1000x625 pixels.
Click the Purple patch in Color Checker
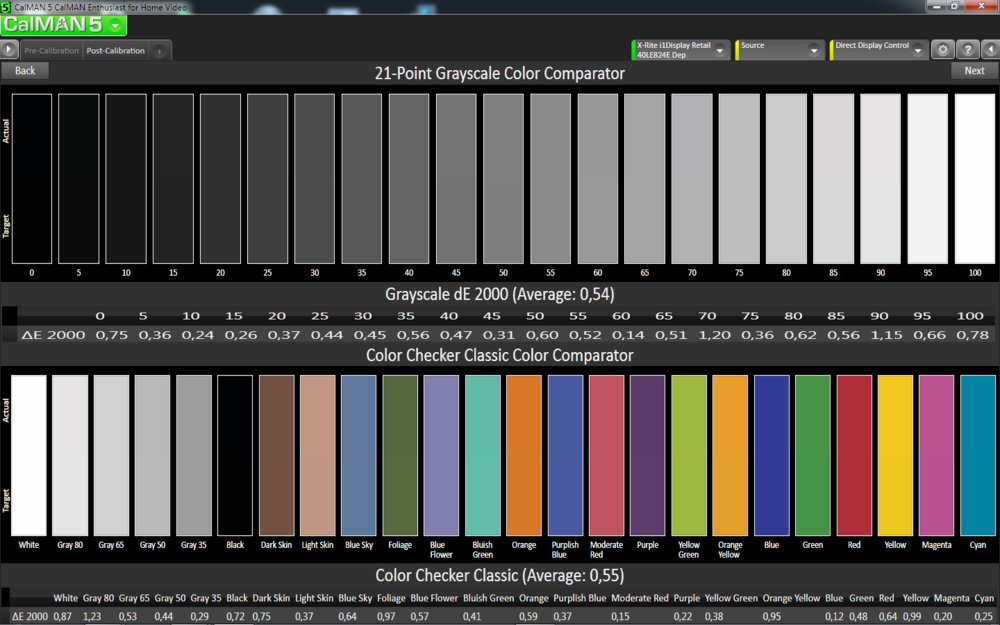coord(647,453)
